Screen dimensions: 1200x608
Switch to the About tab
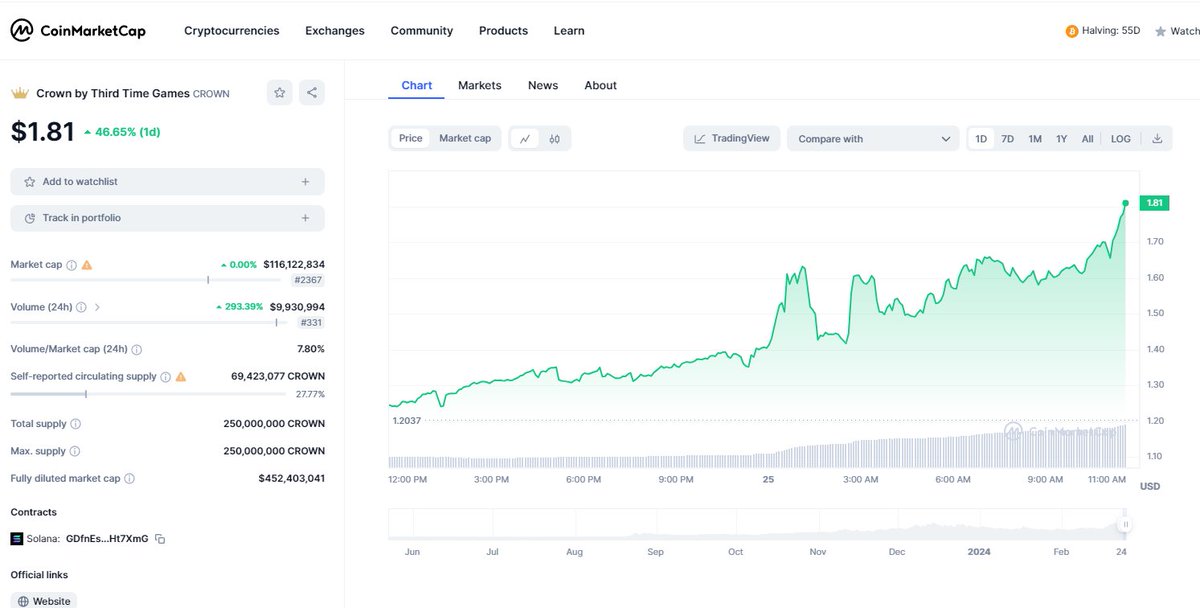601,85
